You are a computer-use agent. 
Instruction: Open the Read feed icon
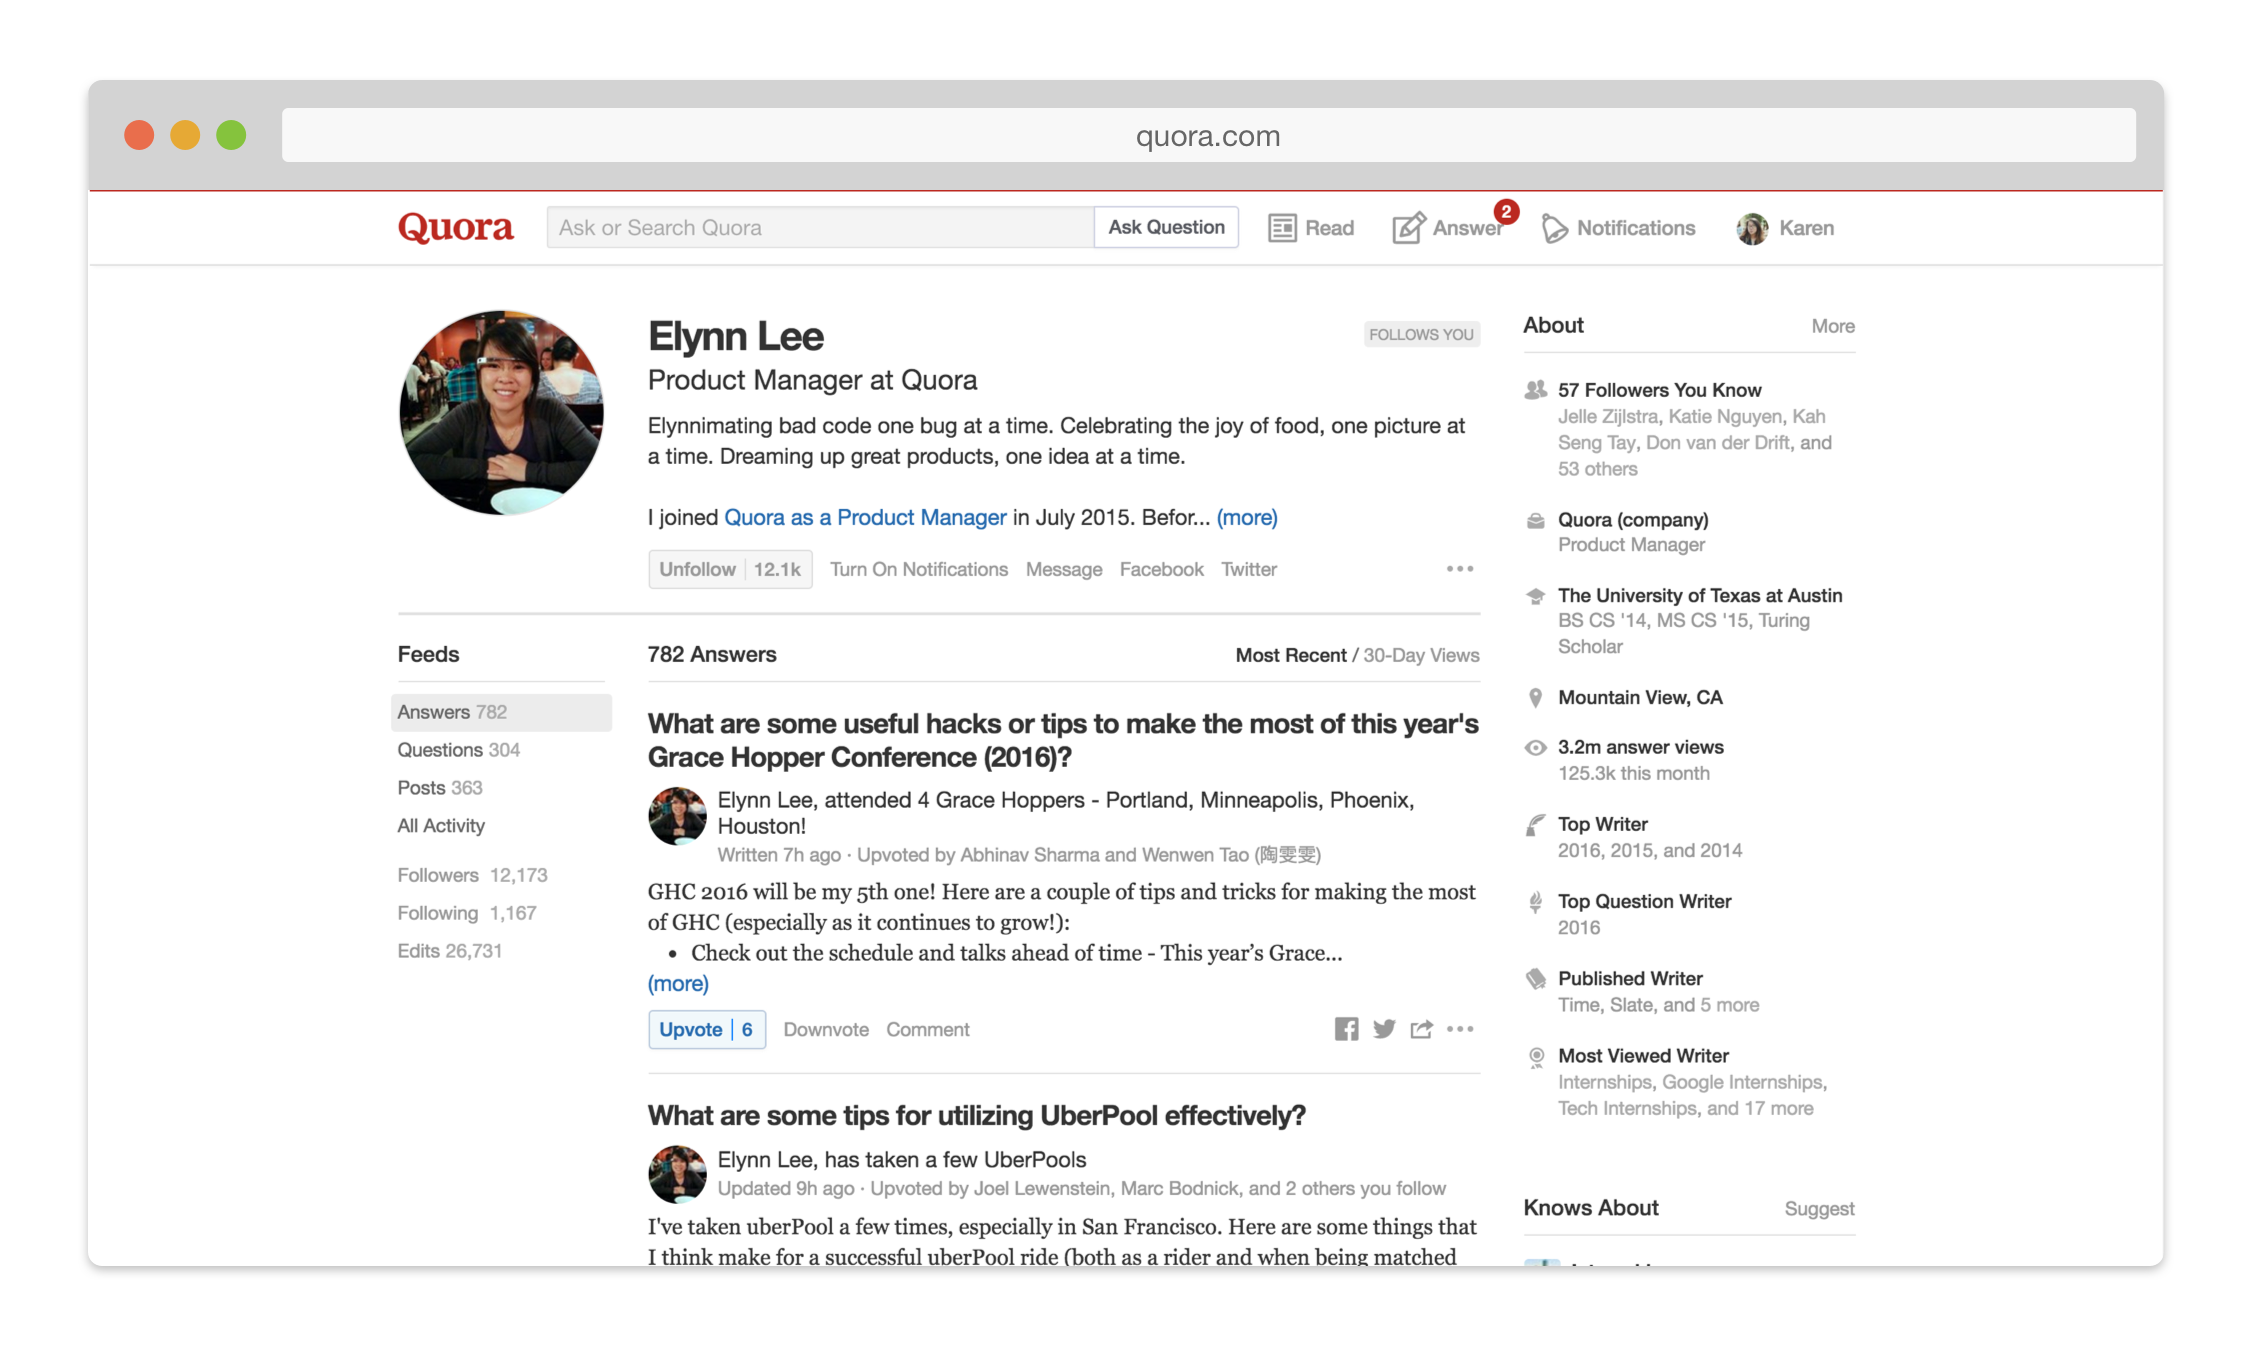point(1282,228)
